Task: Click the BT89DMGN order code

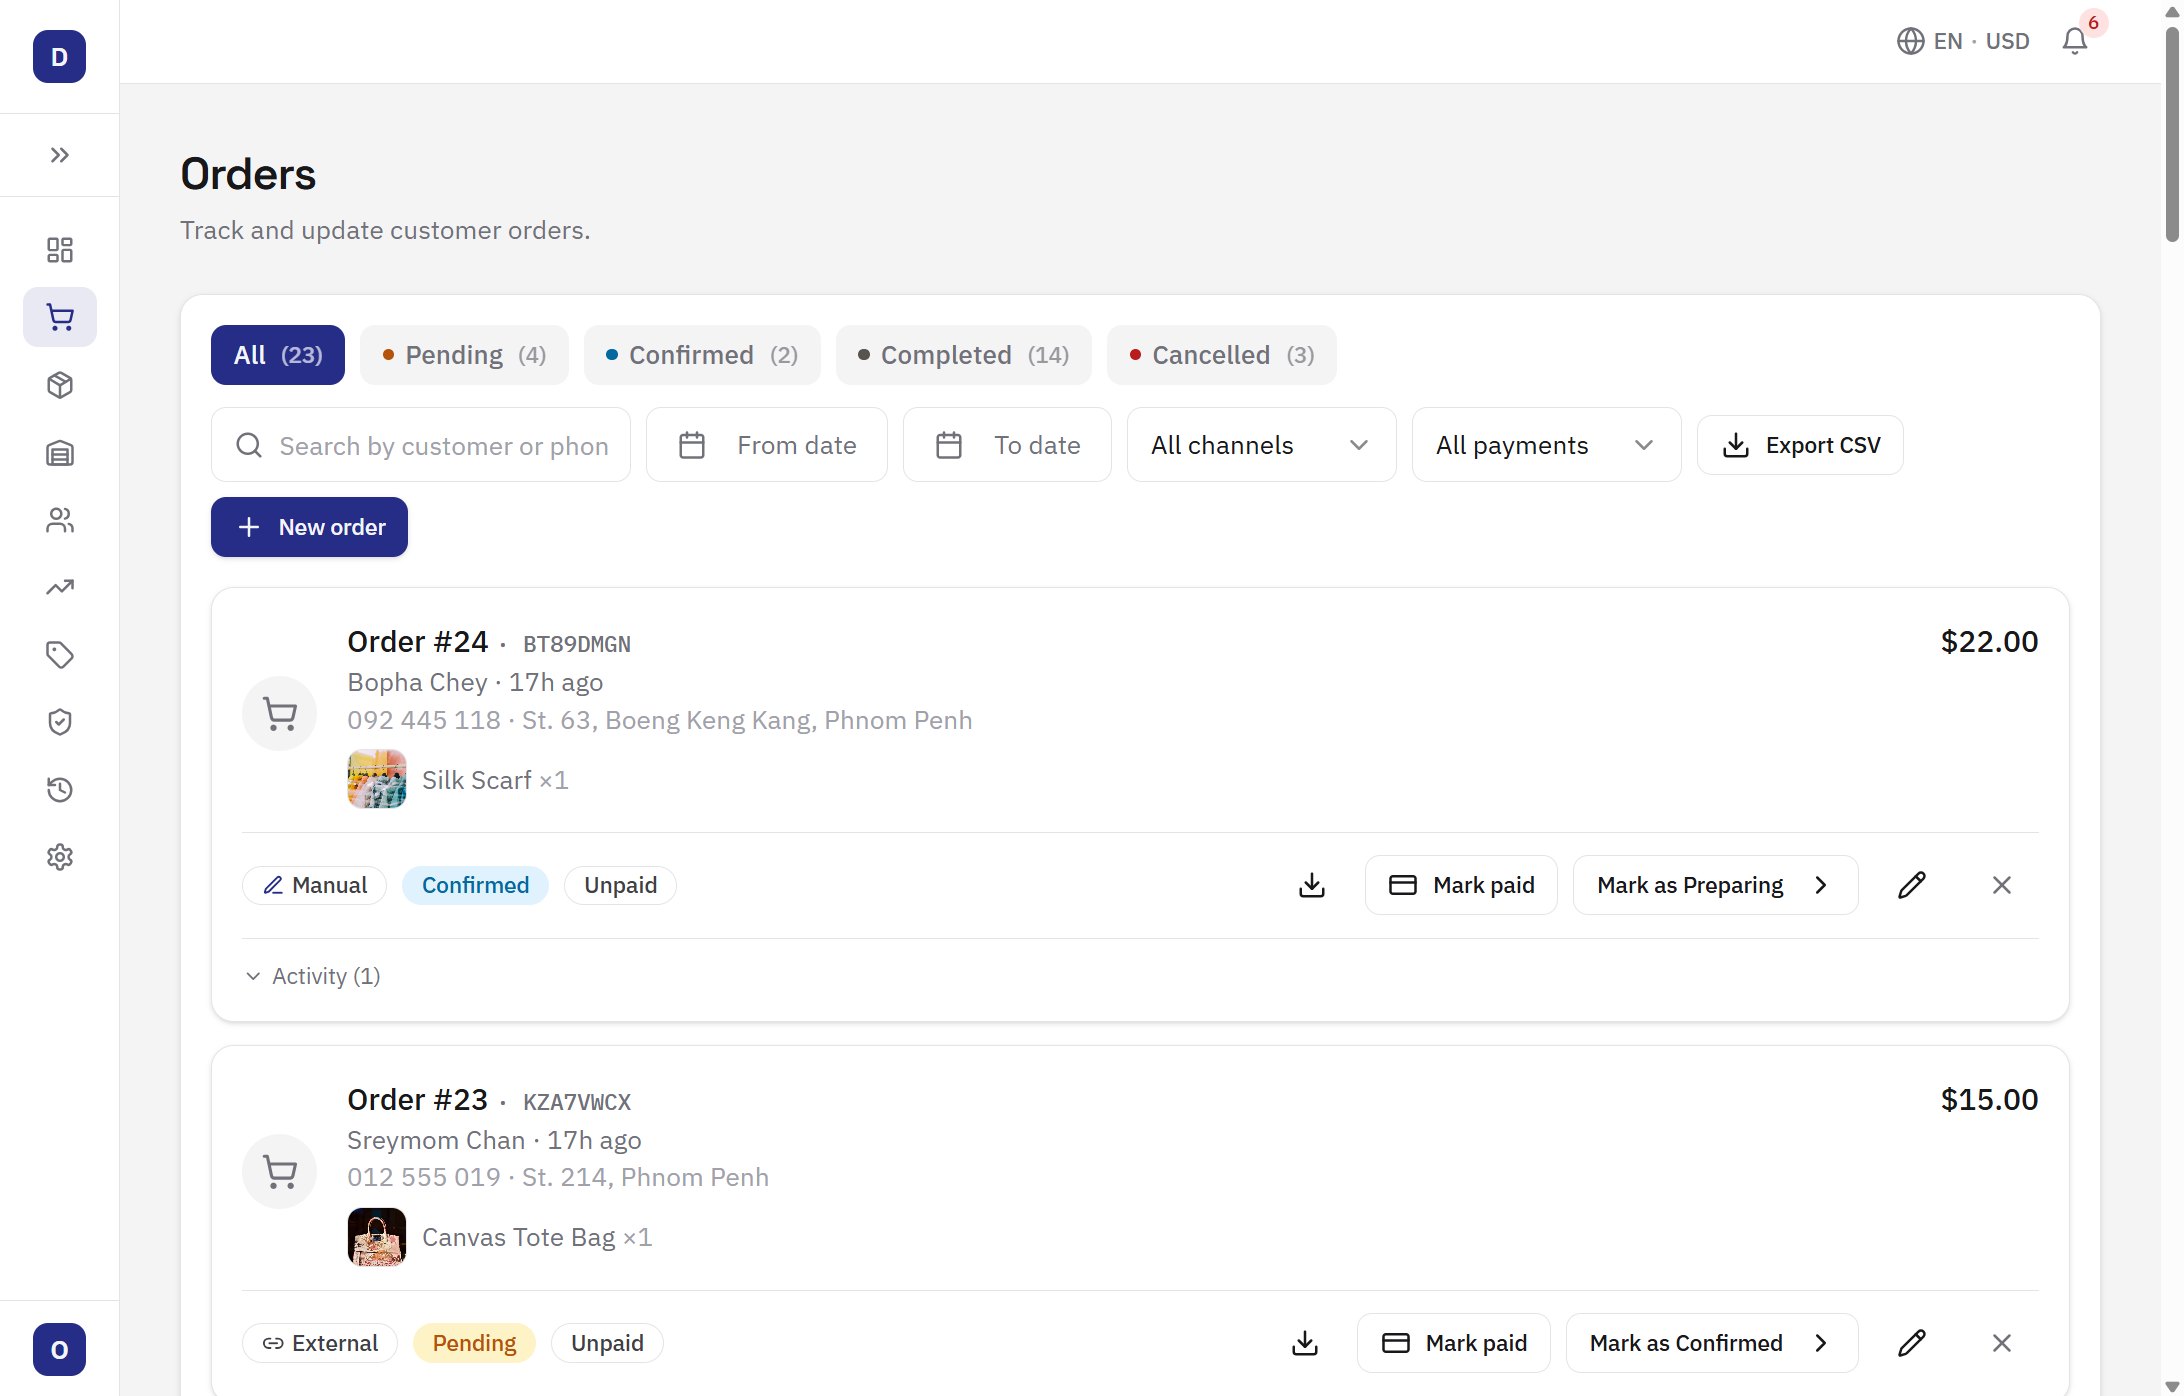Action: point(577,644)
